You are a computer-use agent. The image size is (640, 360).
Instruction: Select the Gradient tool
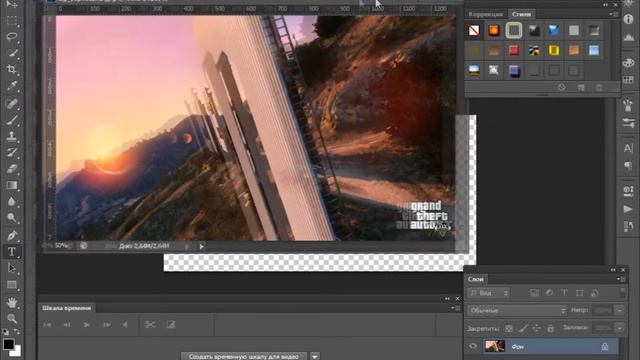pyautogui.click(x=12, y=185)
